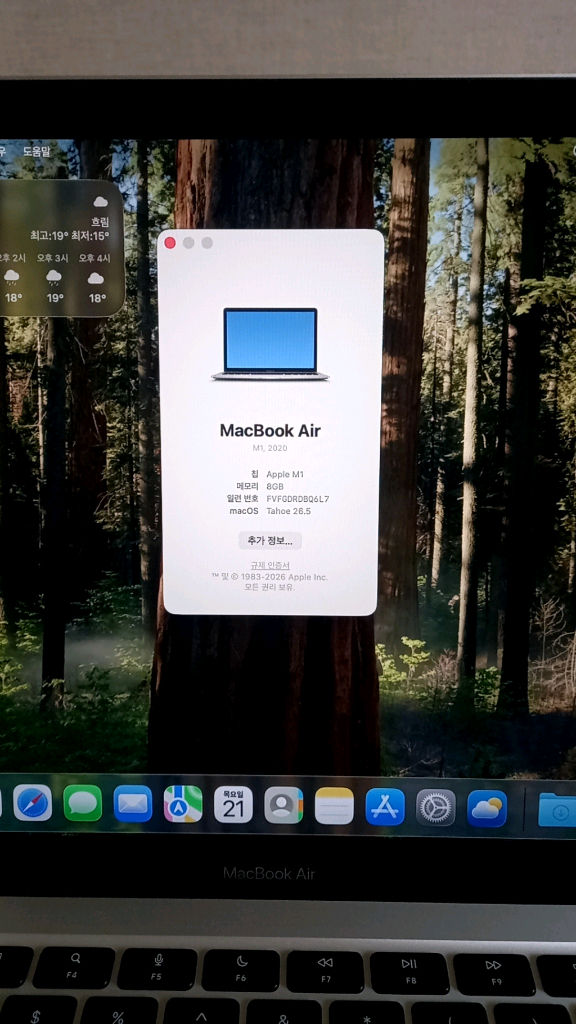
Task: Close the About This Mac window
Action: (170, 243)
